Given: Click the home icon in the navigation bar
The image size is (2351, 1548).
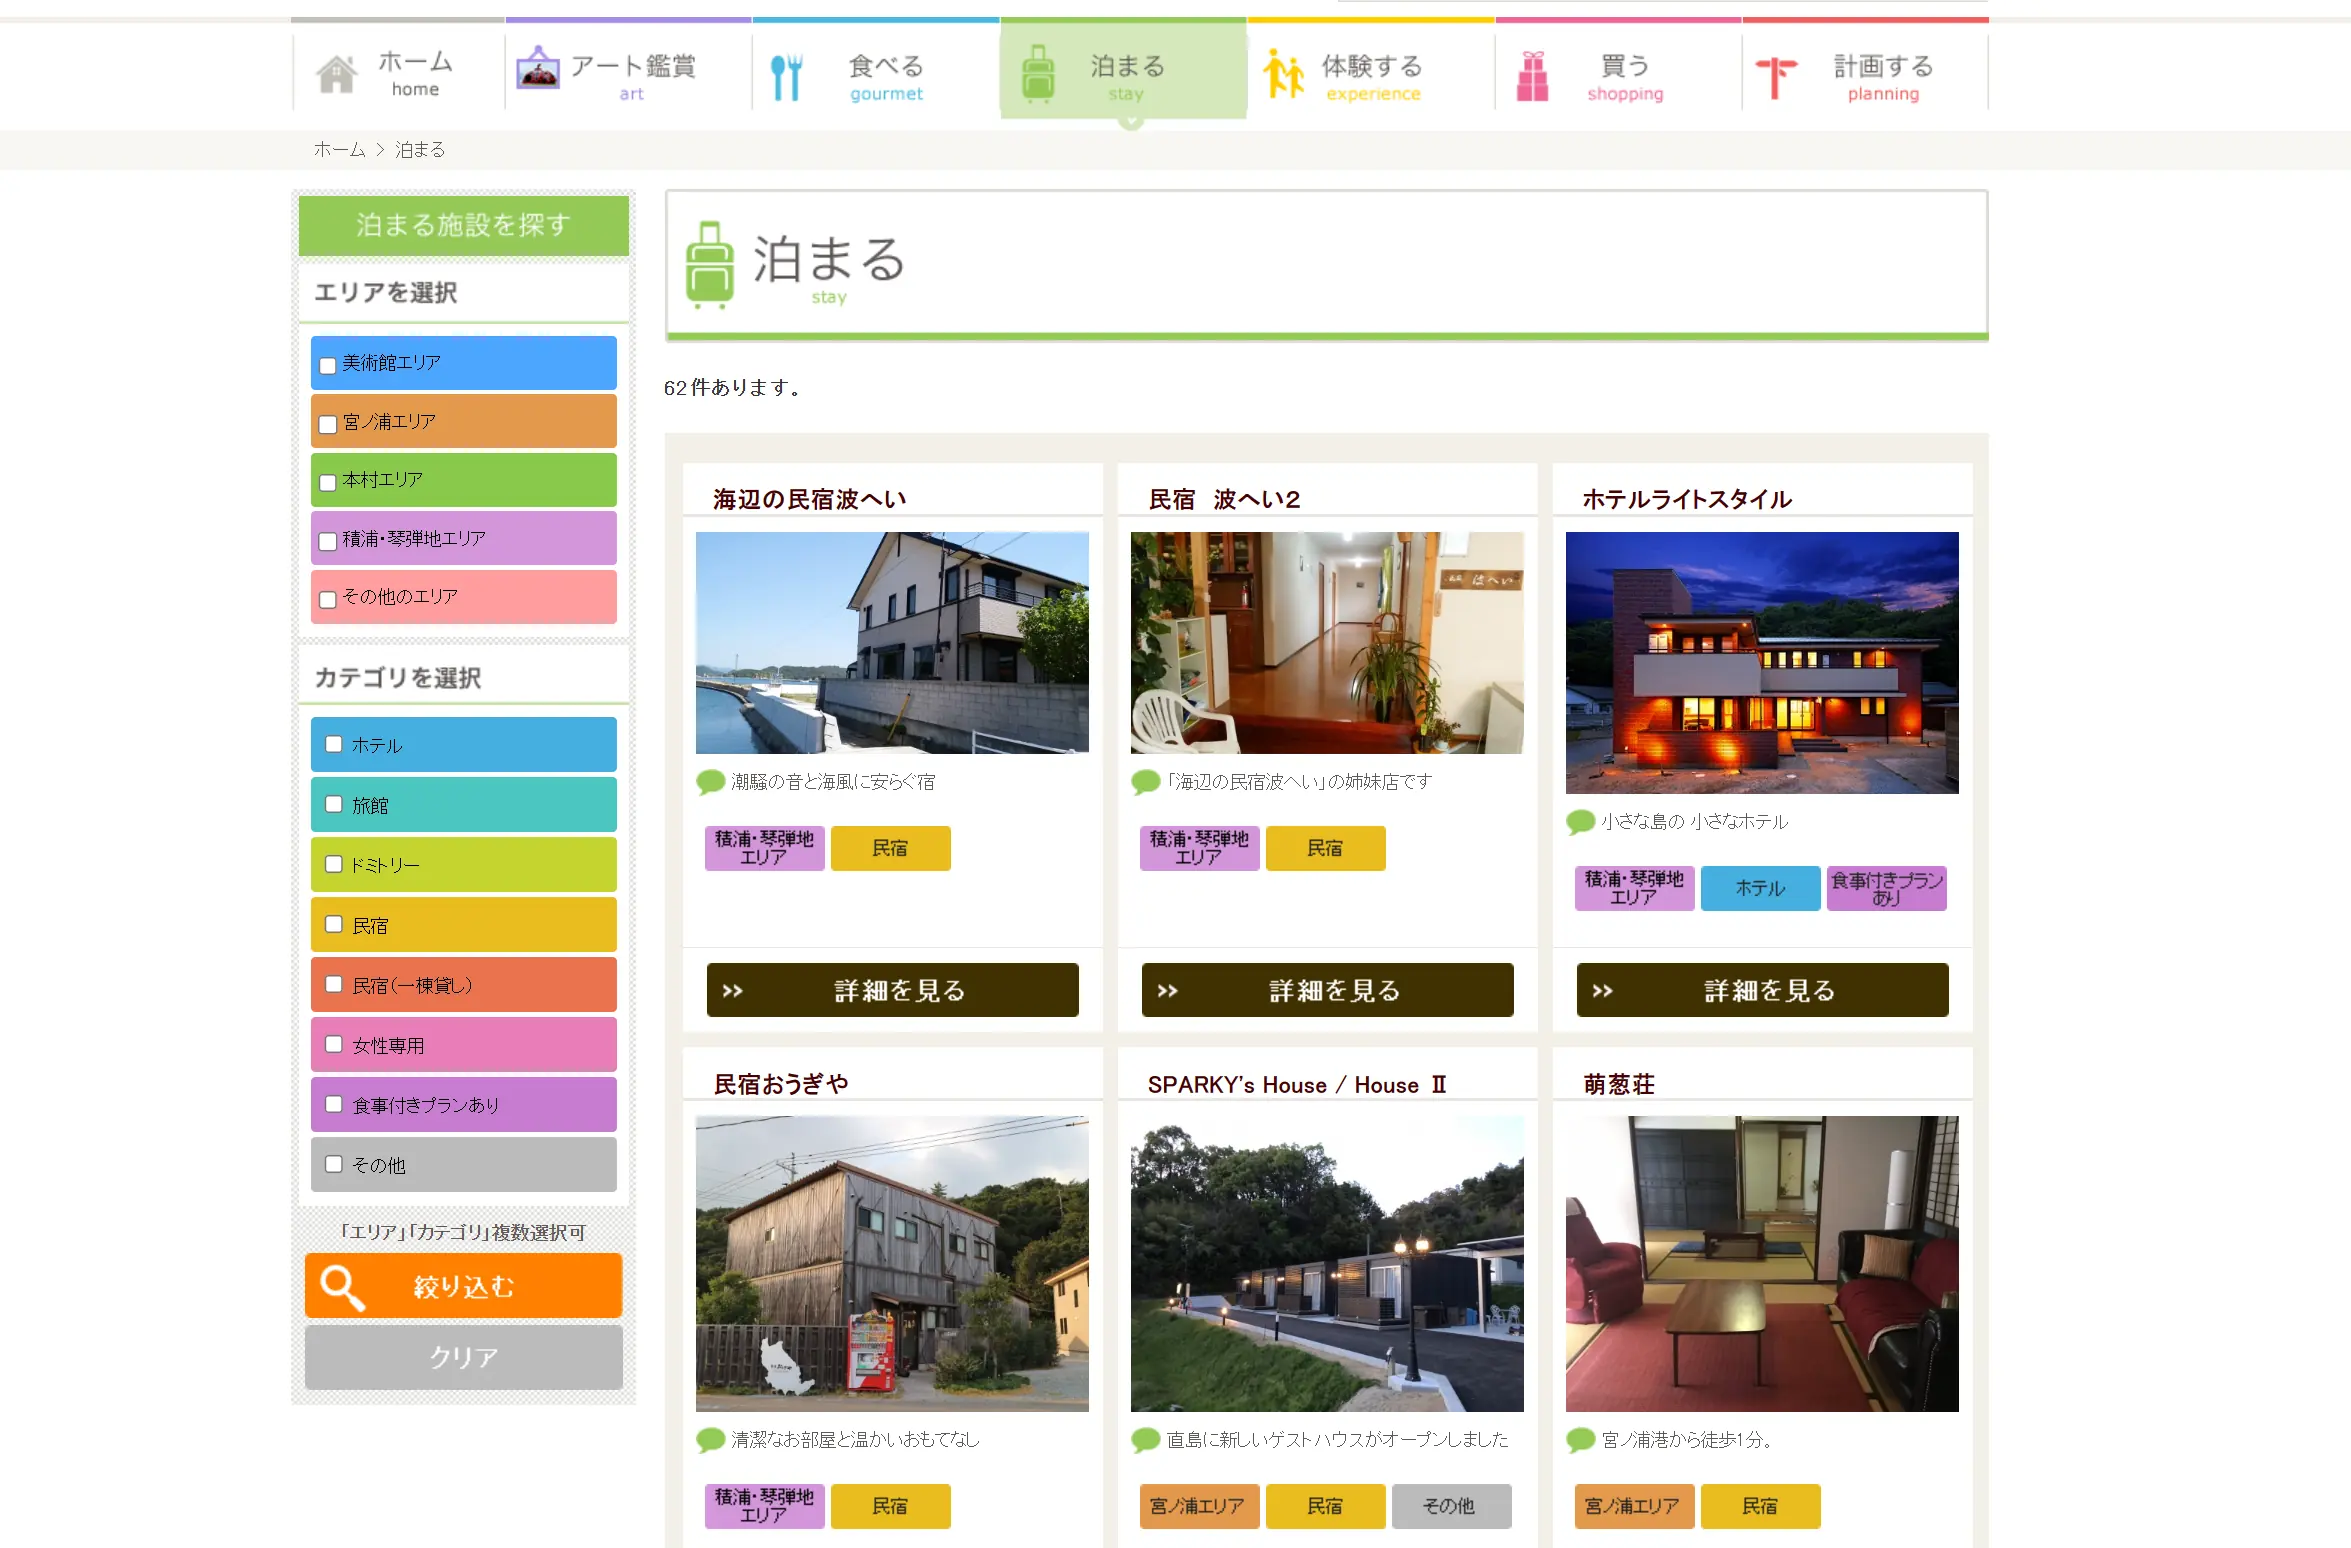Looking at the screenshot, I should coord(339,71).
